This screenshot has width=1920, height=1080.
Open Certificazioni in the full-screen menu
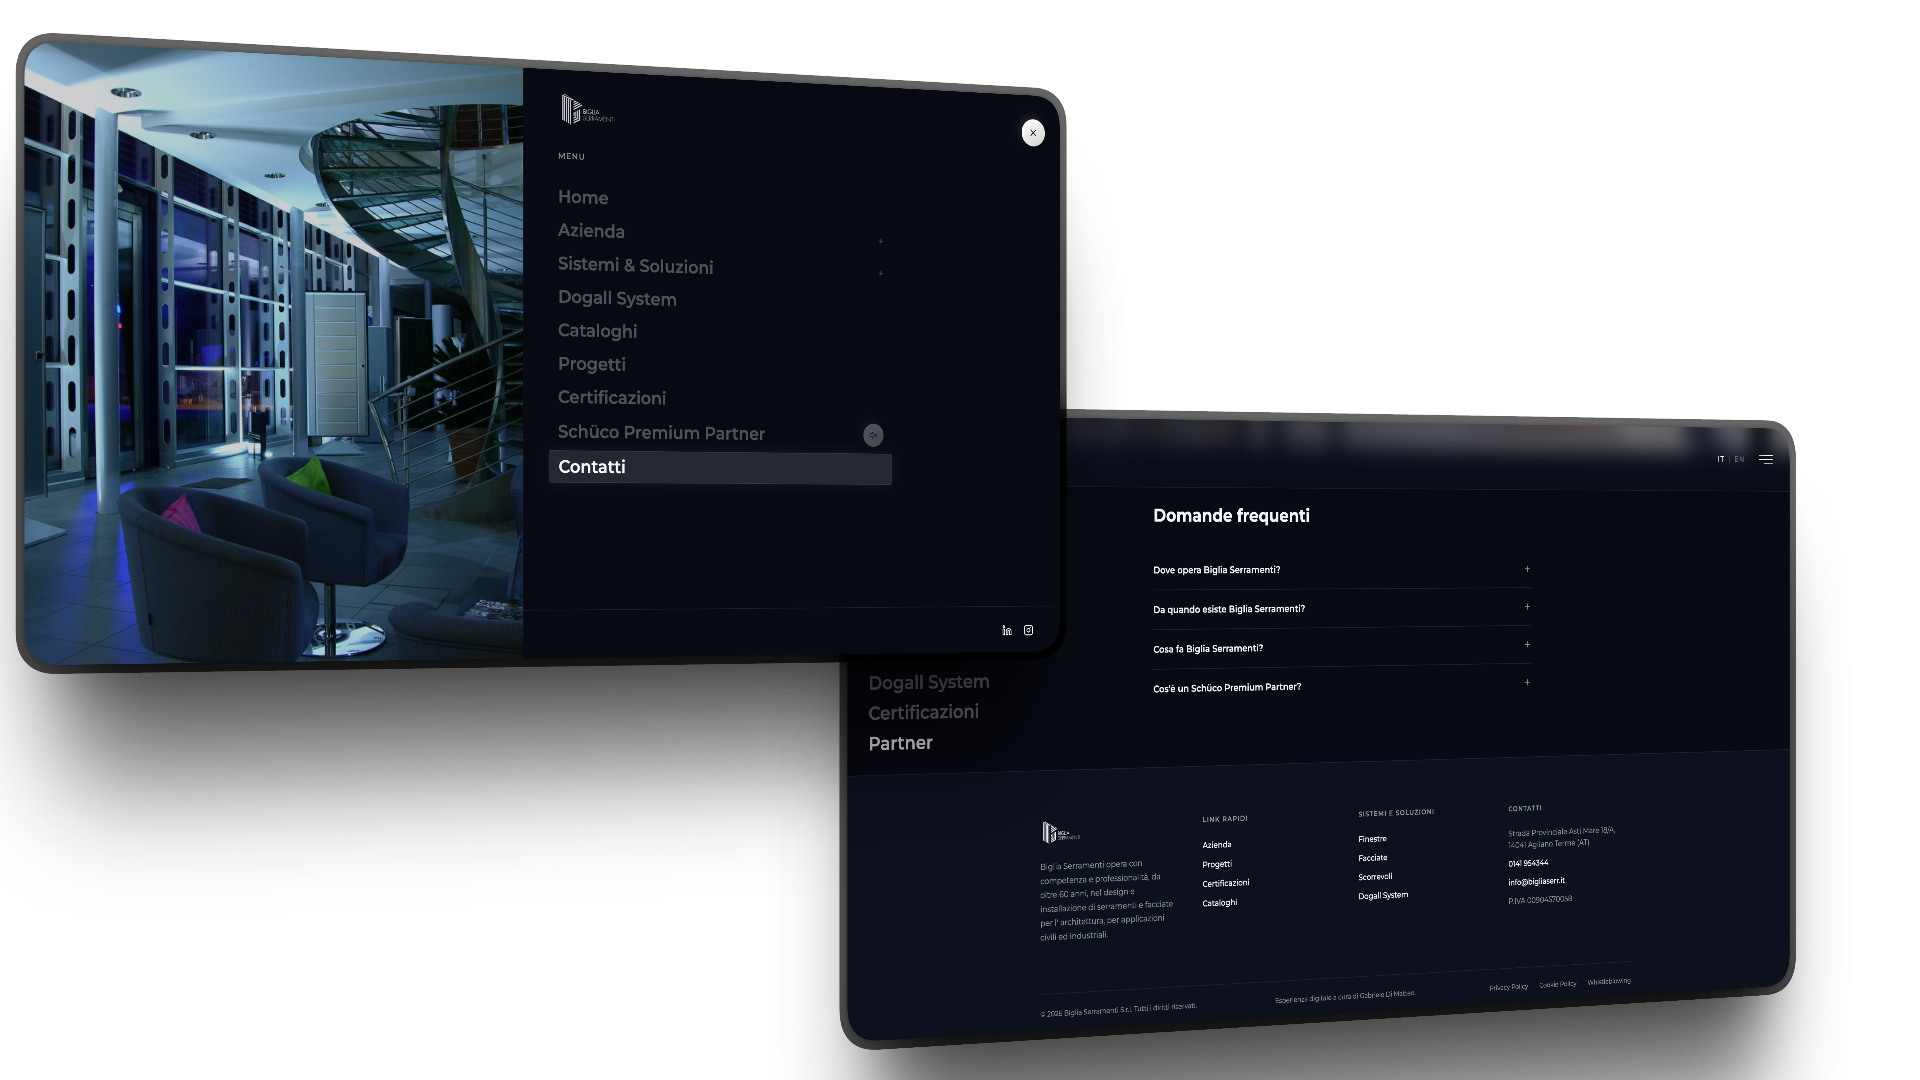point(612,398)
